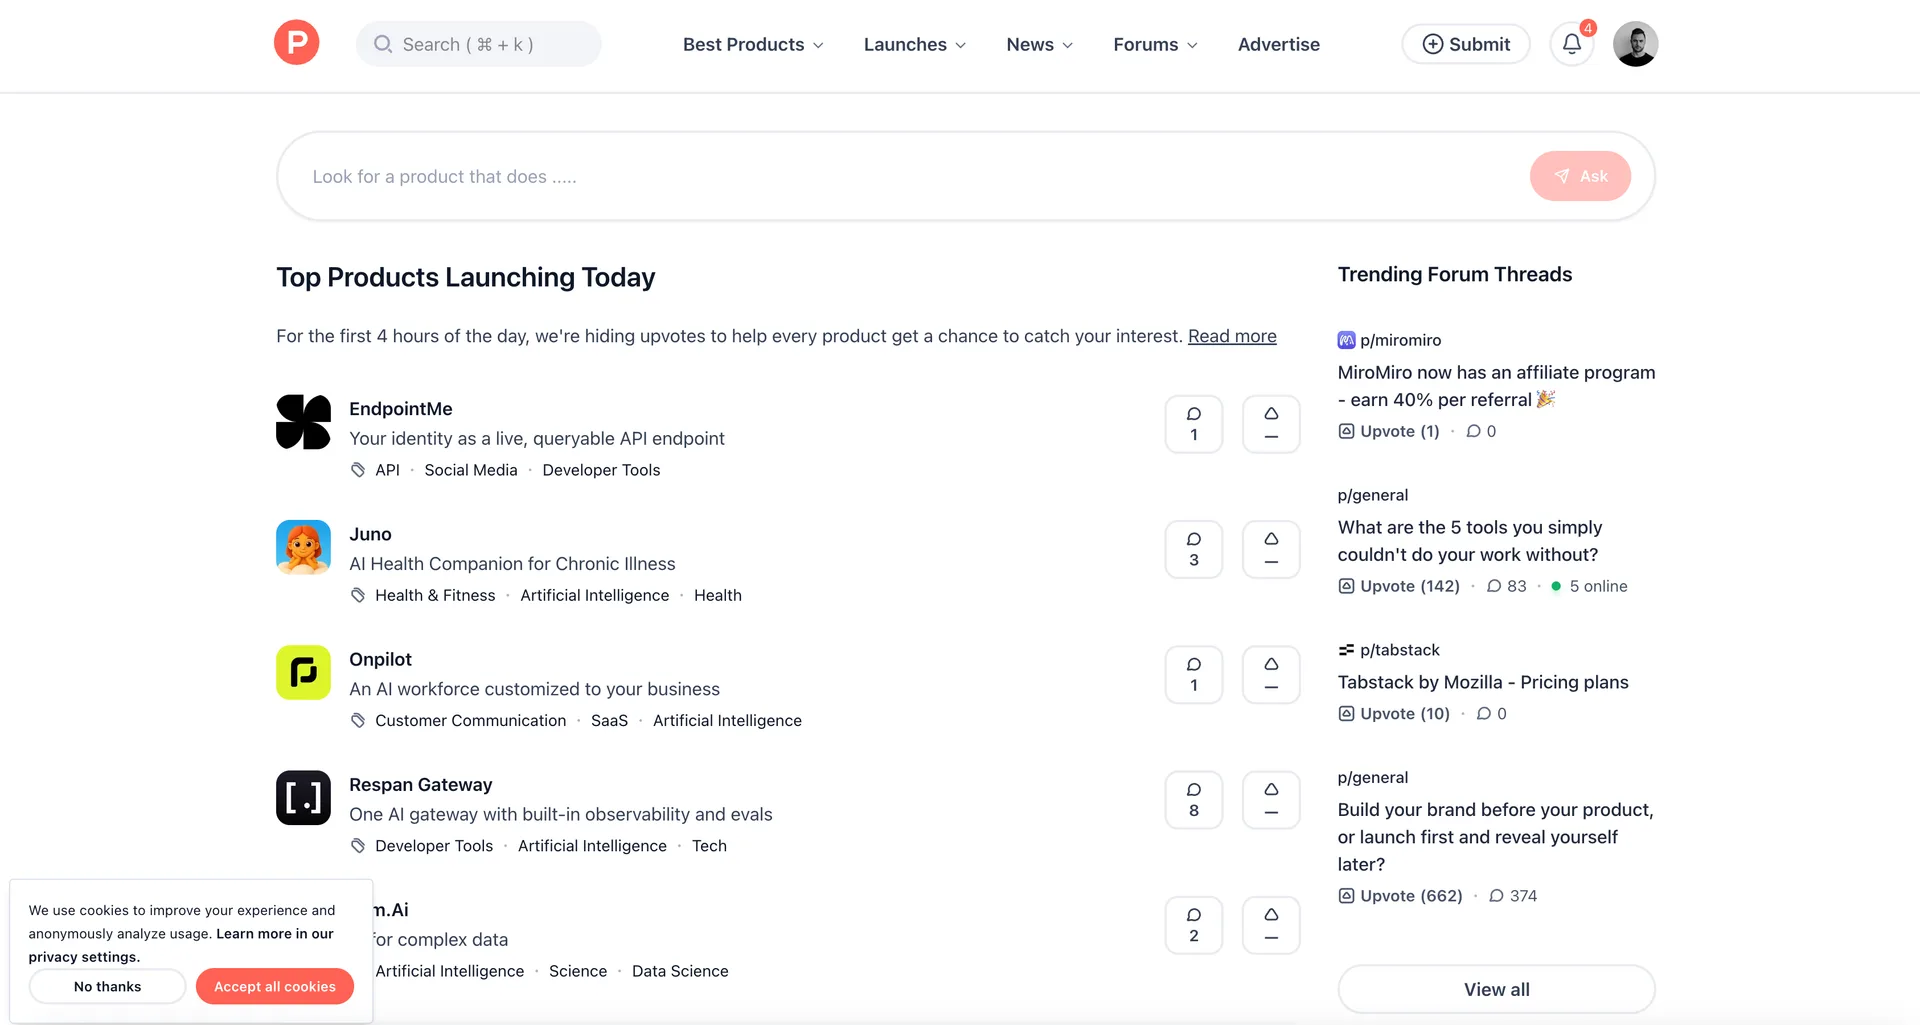1920x1025 pixels.
Task: Open comments for the product with 2 comments
Action: [1194, 925]
